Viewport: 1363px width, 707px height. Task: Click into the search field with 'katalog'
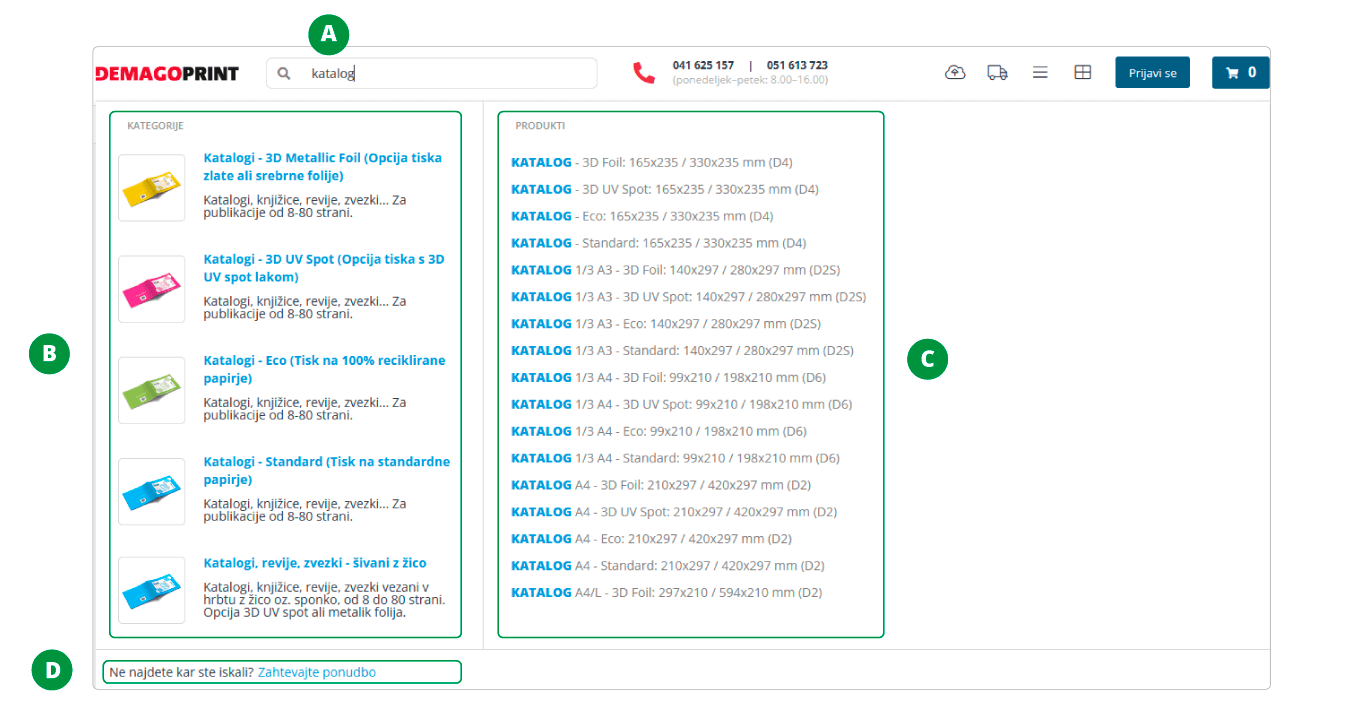click(x=450, y=73)
